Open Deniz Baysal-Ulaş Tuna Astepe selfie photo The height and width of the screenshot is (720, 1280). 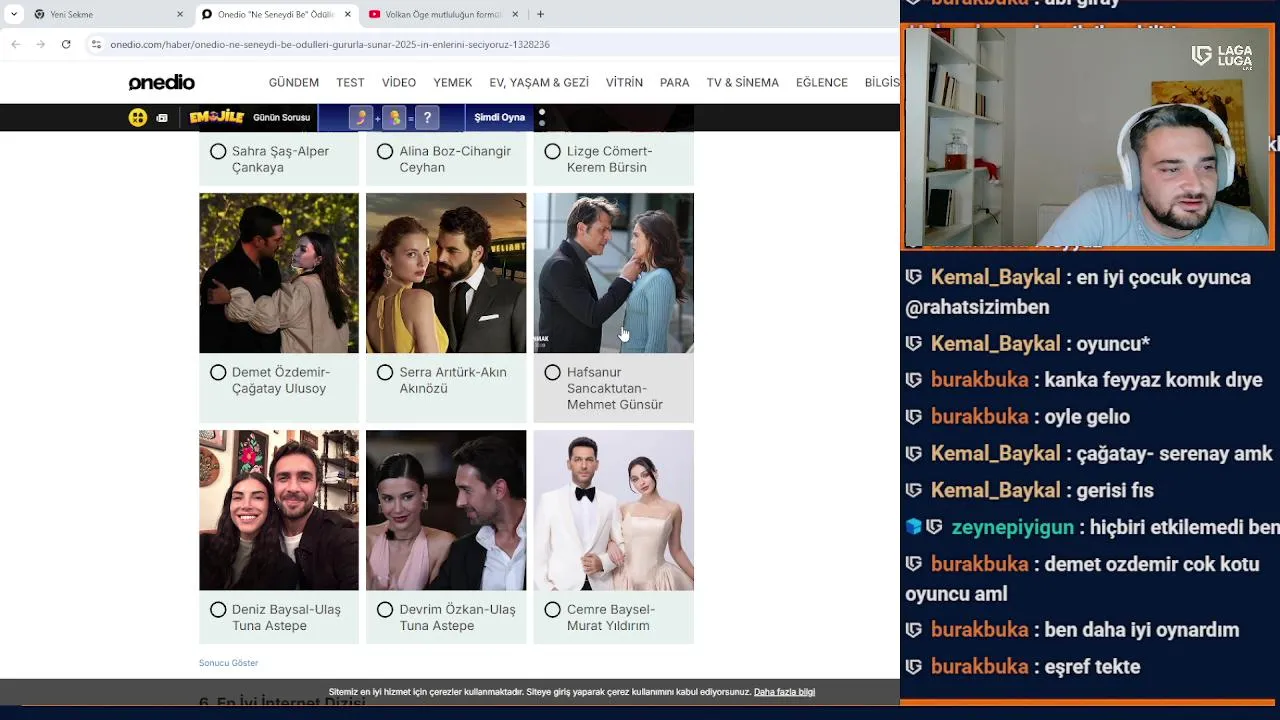279,510
